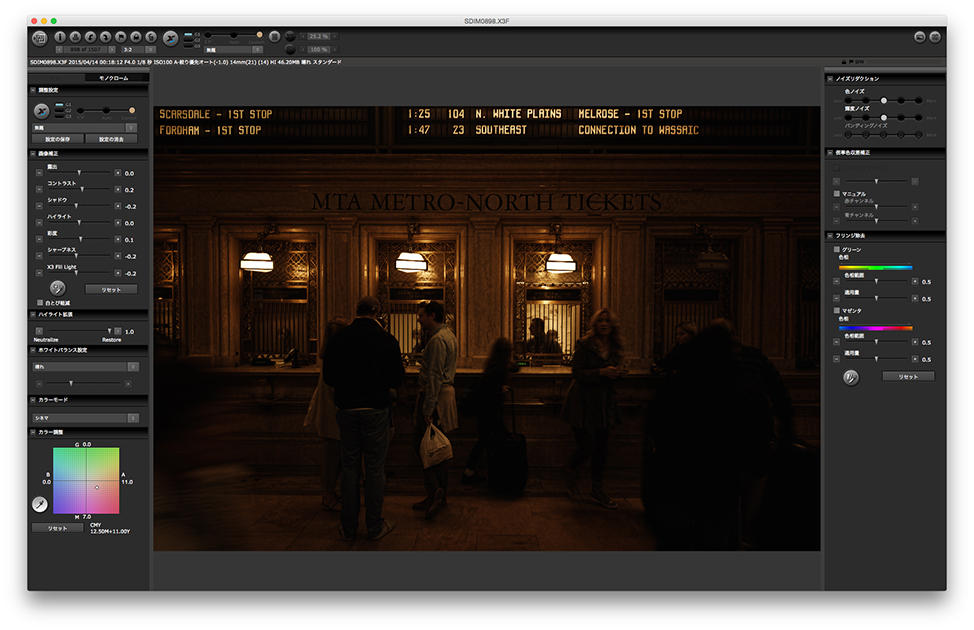Viewport: 974px width, 630px height.
Task: Select the middle 輝度ノイズ level dot
Action: 883,117
